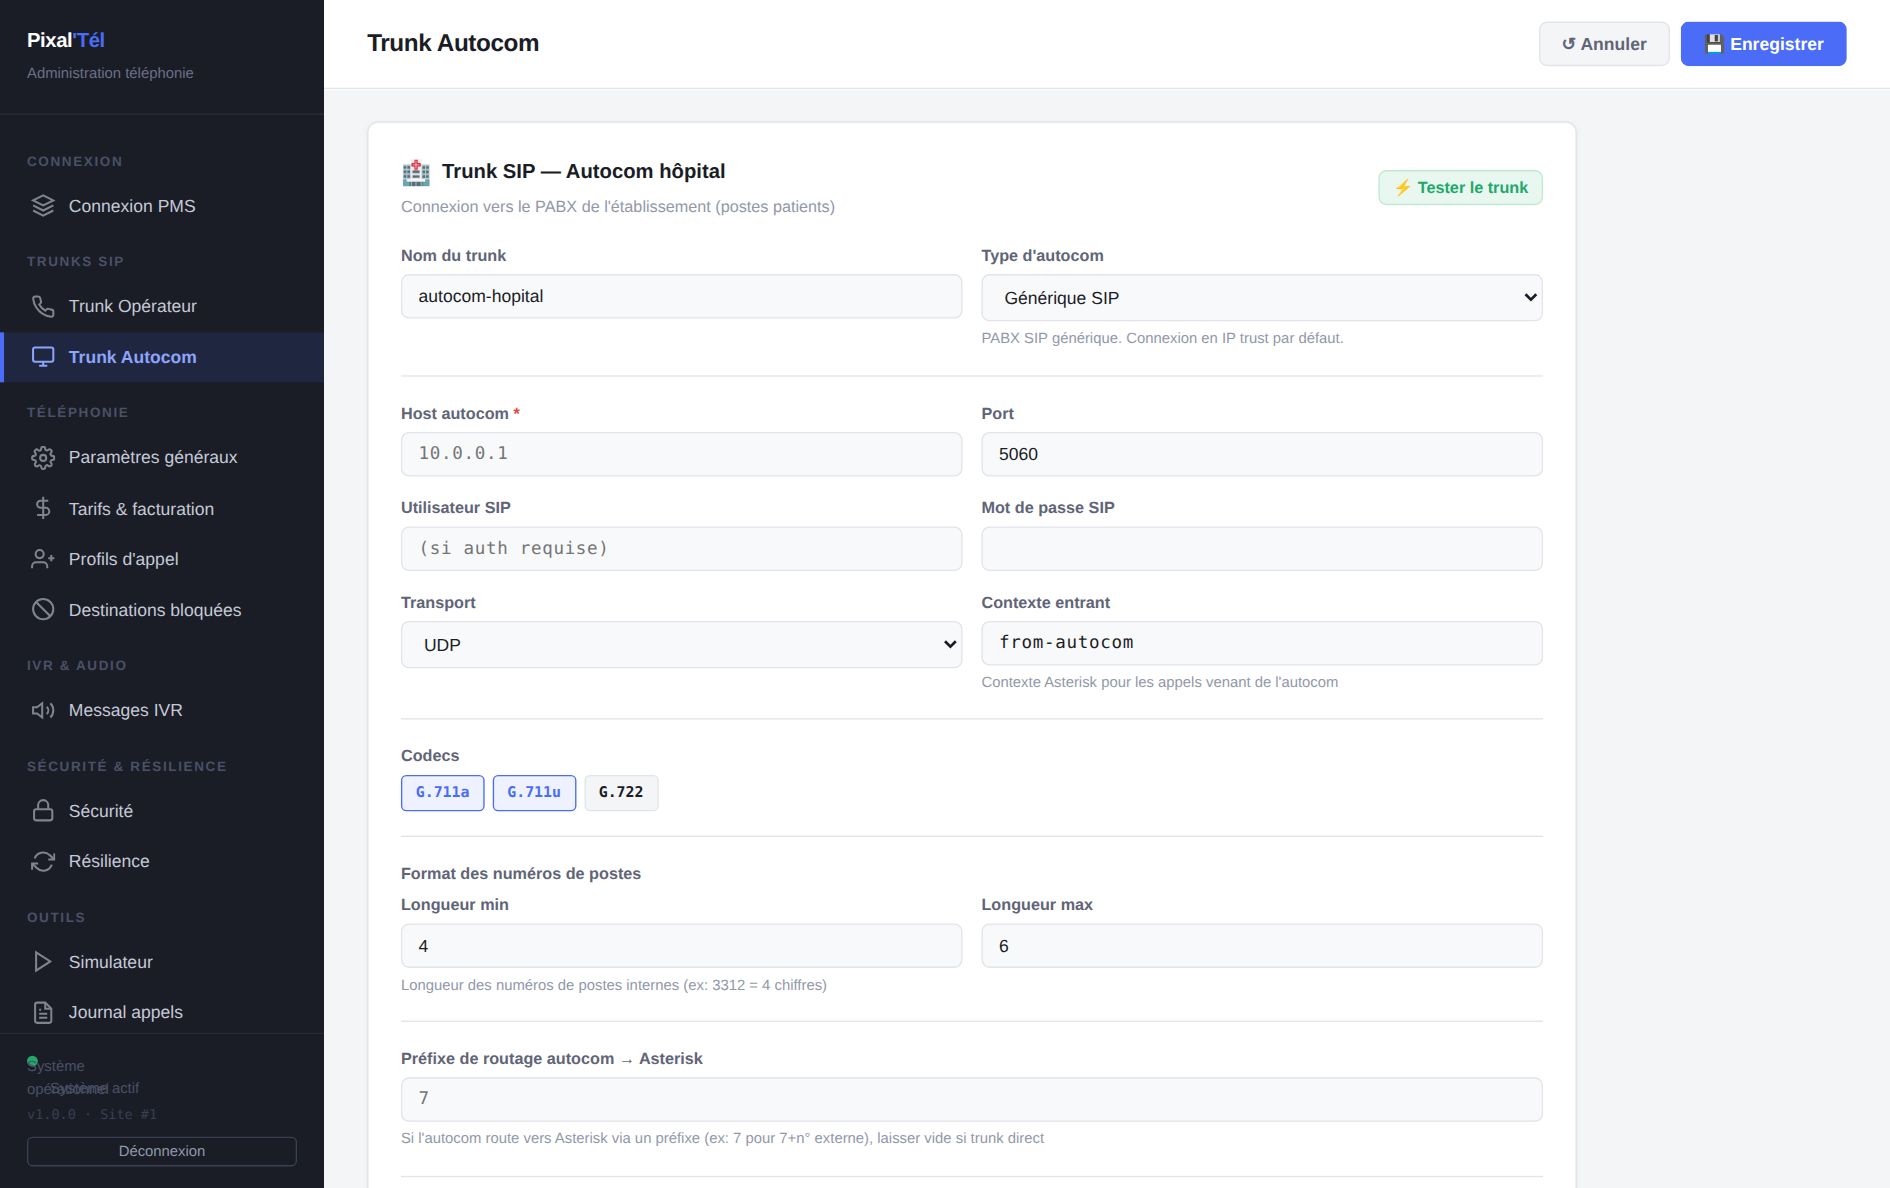Image resolution: width=1890 pixels, height=1188 pixels.
Task: Expand the Transport UDP dropdown
Action: coord(681,645)
